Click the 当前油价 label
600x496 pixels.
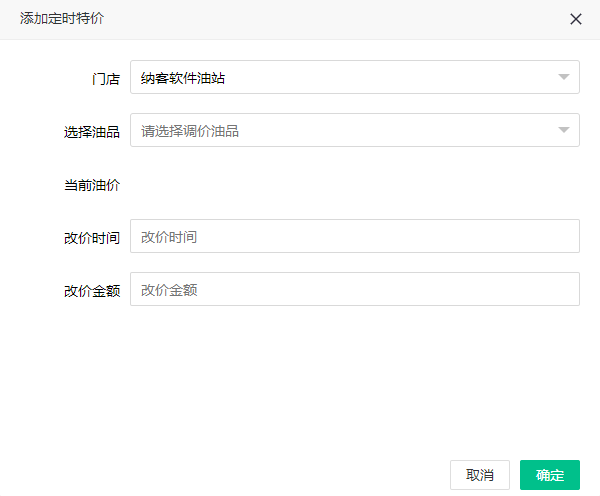pos(91,184)
